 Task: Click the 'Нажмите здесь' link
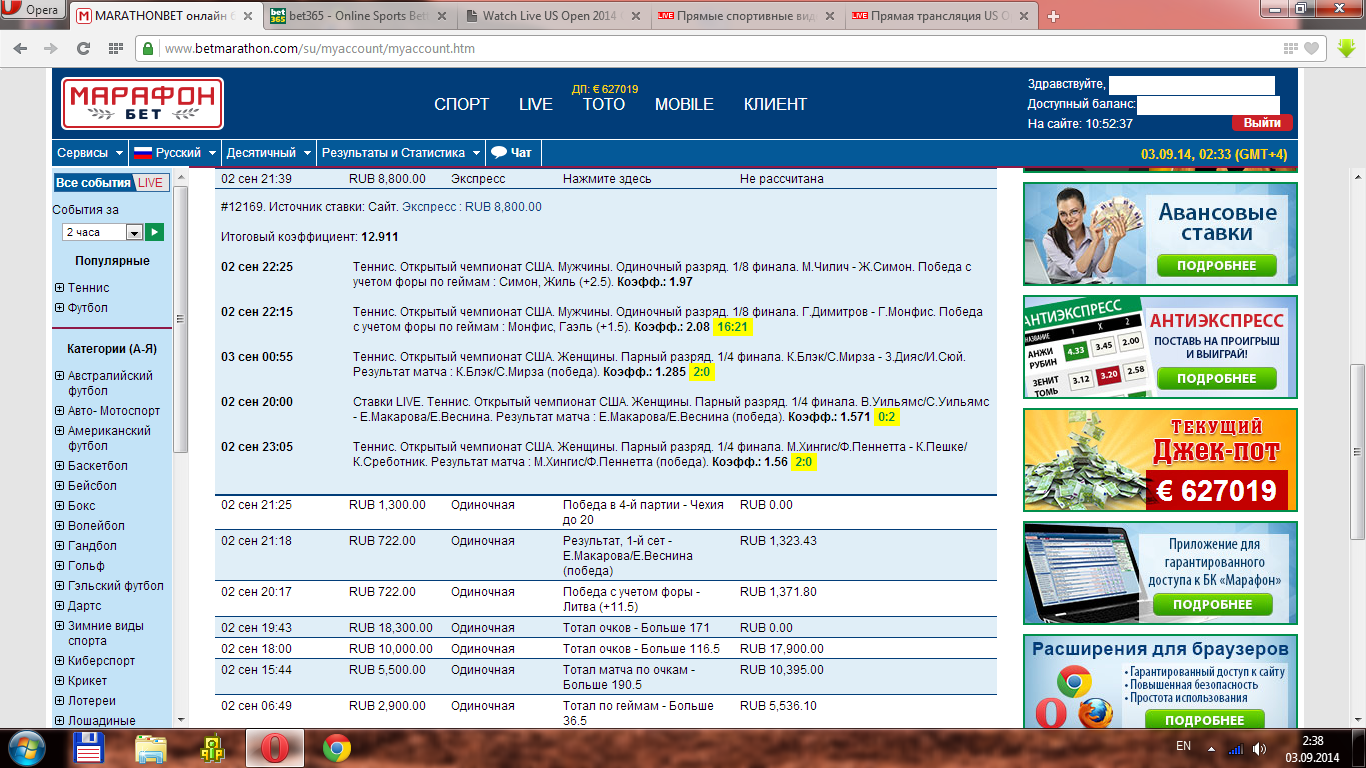coord(607,179)
